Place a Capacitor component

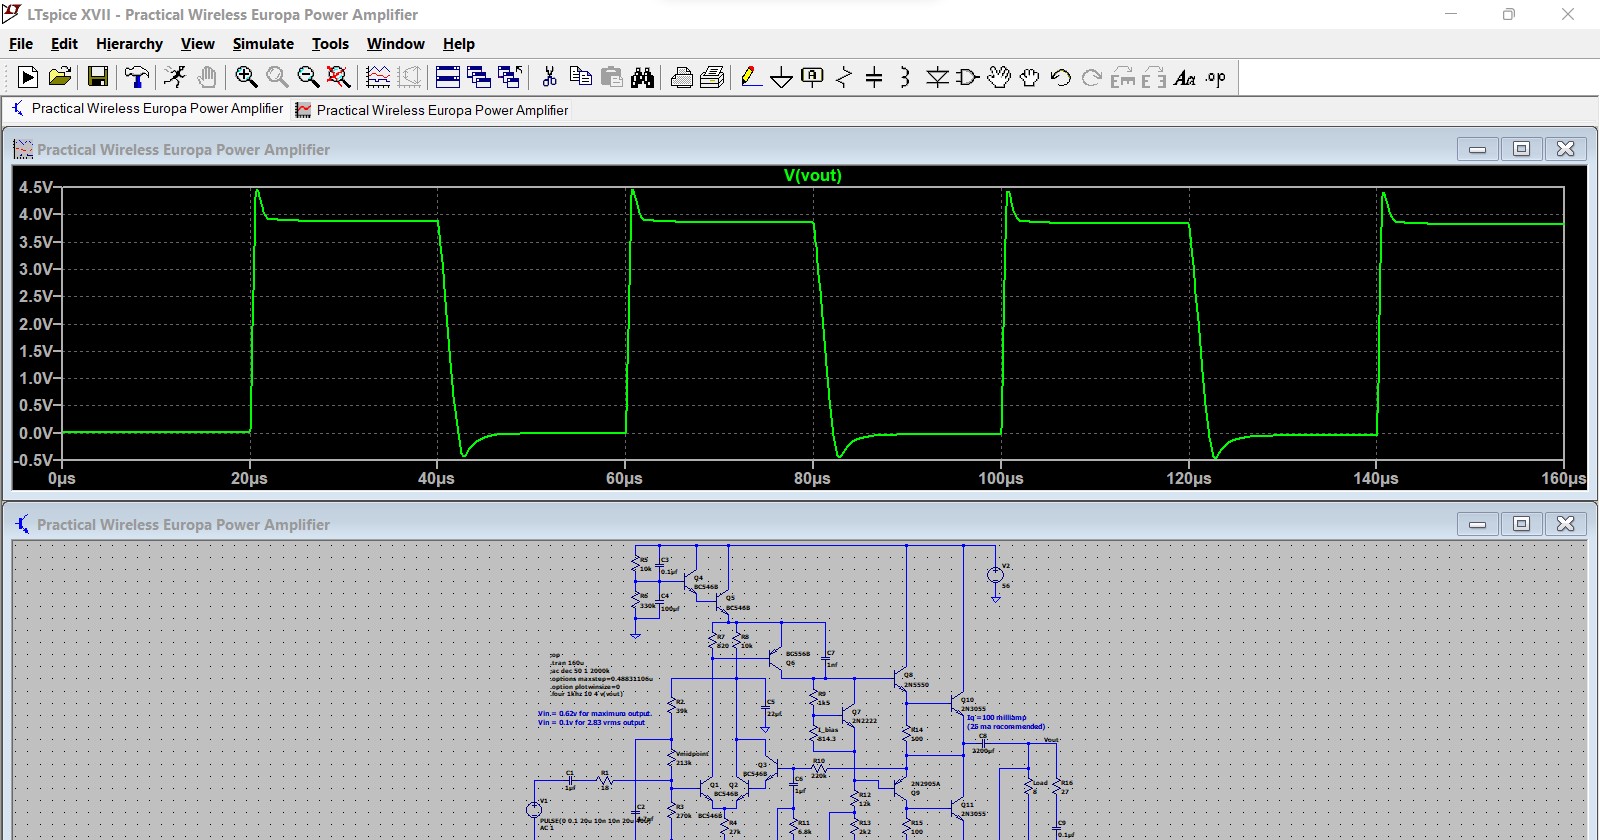874,77
